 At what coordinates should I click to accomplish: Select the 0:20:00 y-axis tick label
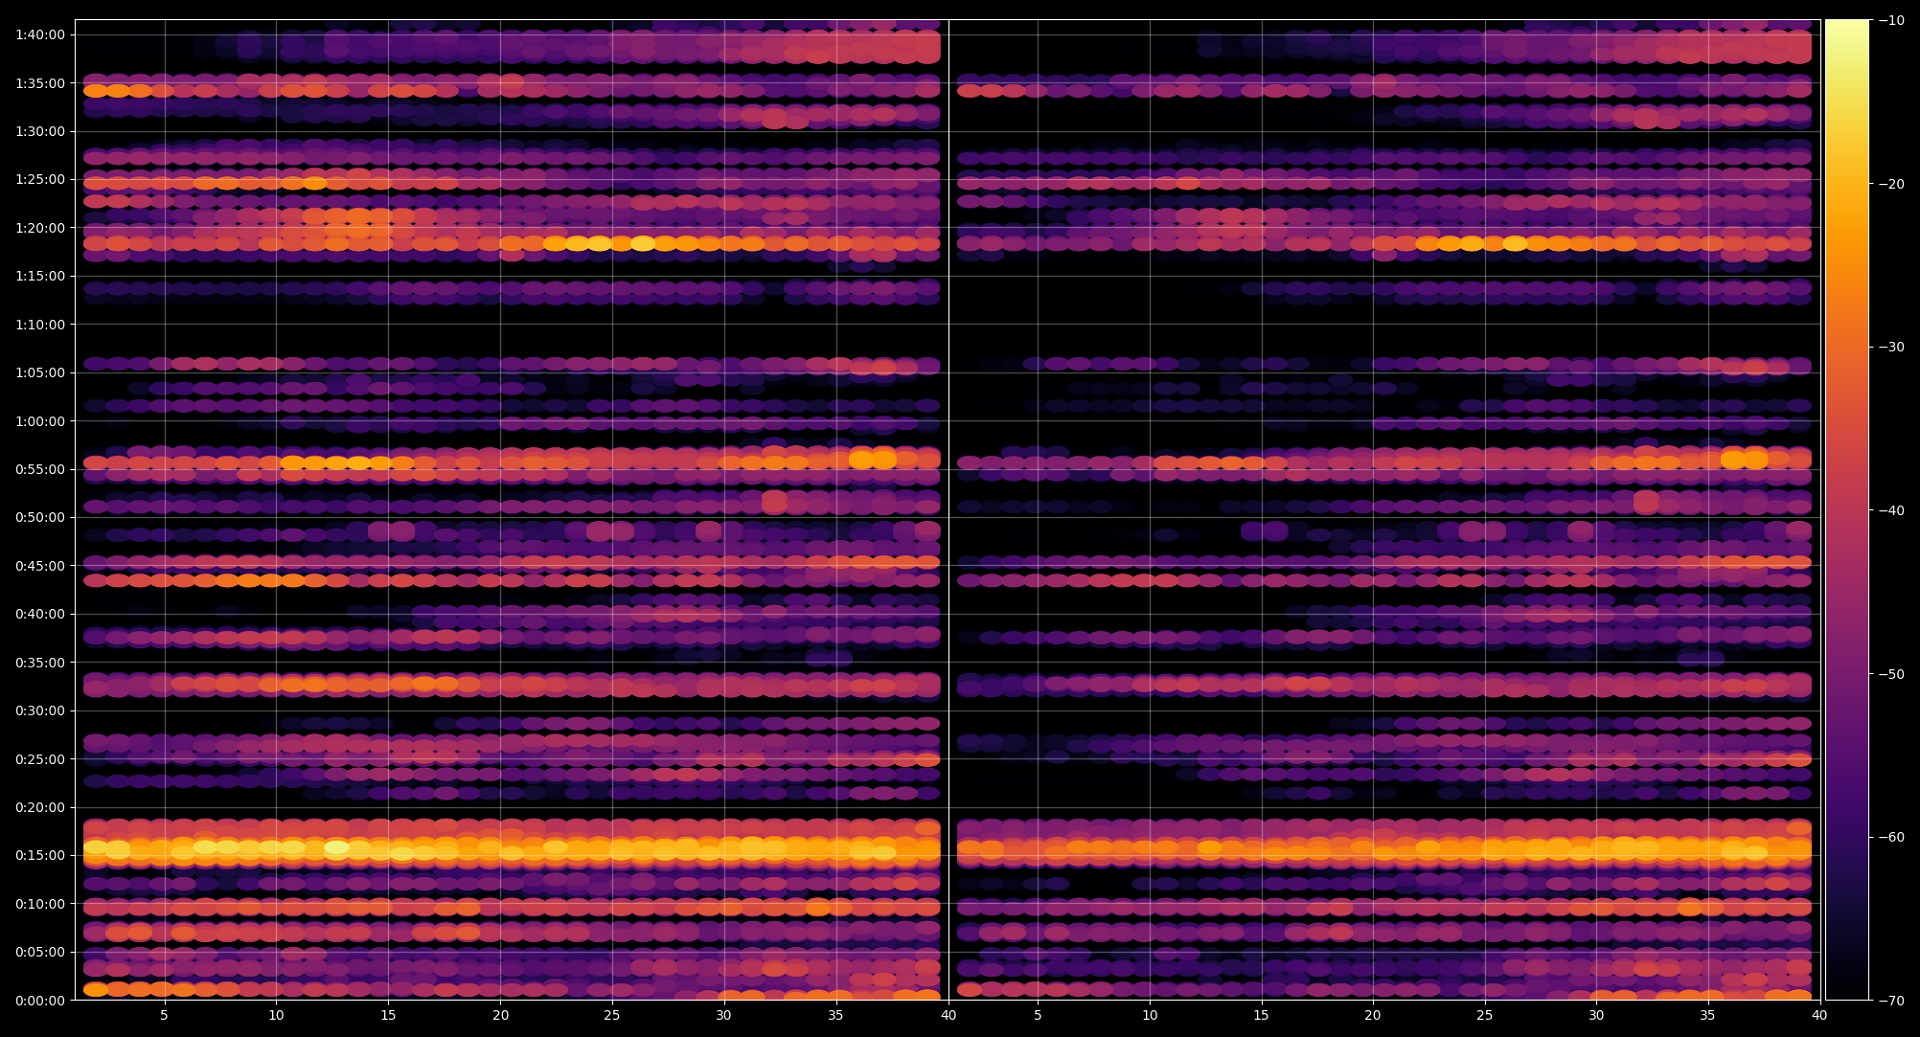[40, 807]
